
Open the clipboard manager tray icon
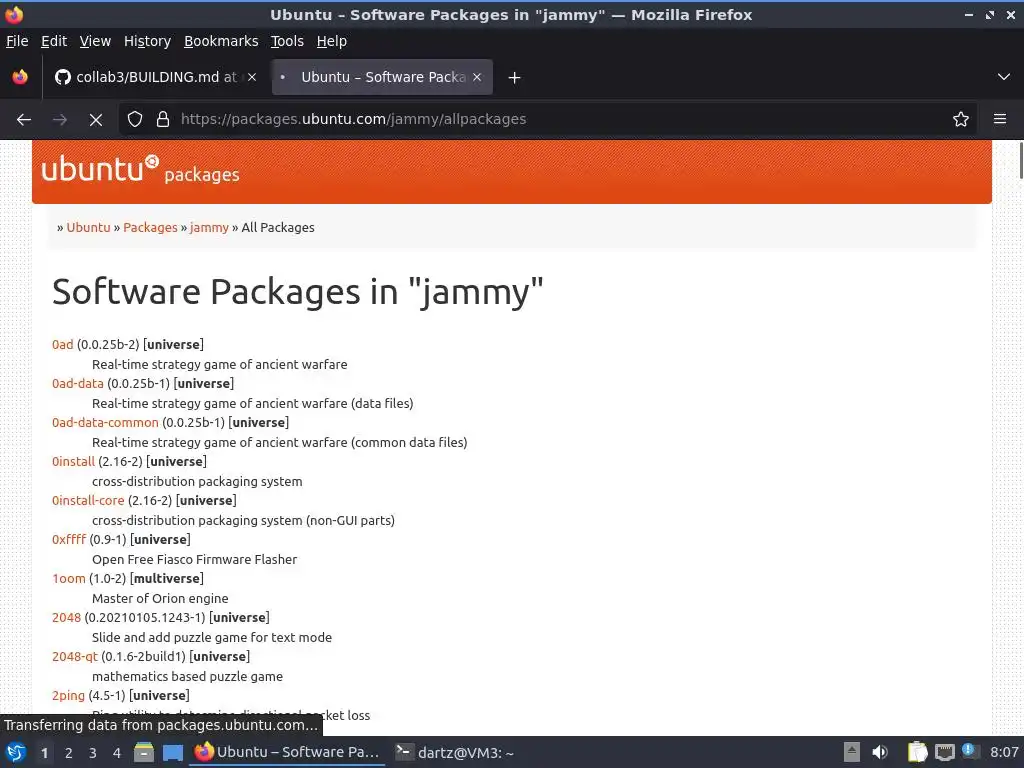click(x=917, y=752)
